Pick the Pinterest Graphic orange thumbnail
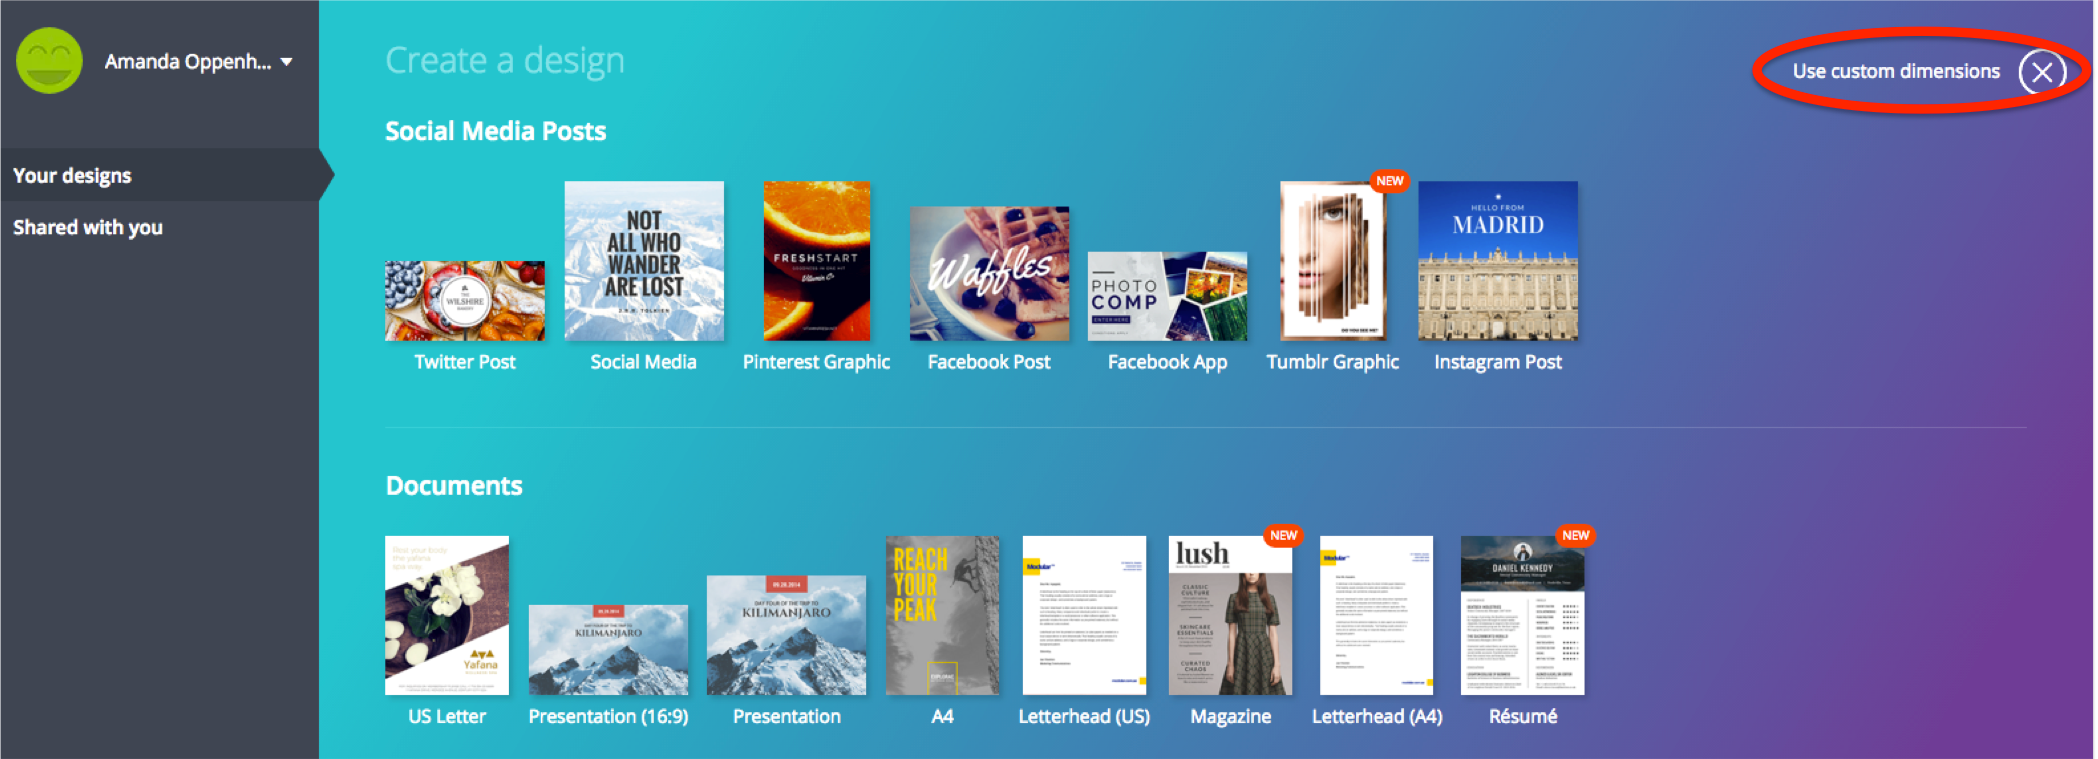This screenshot has width=2098, height=759. [816, 261]
